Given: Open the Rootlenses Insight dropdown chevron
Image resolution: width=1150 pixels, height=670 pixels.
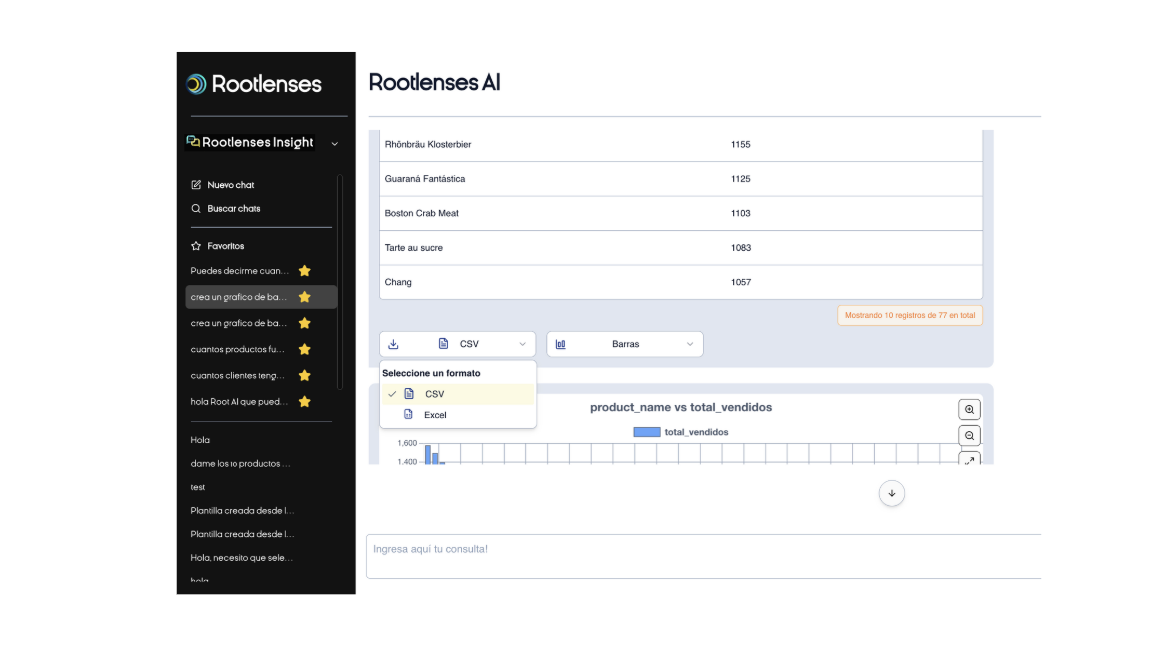Looking at the screenshot, I should tap(336, 143).
